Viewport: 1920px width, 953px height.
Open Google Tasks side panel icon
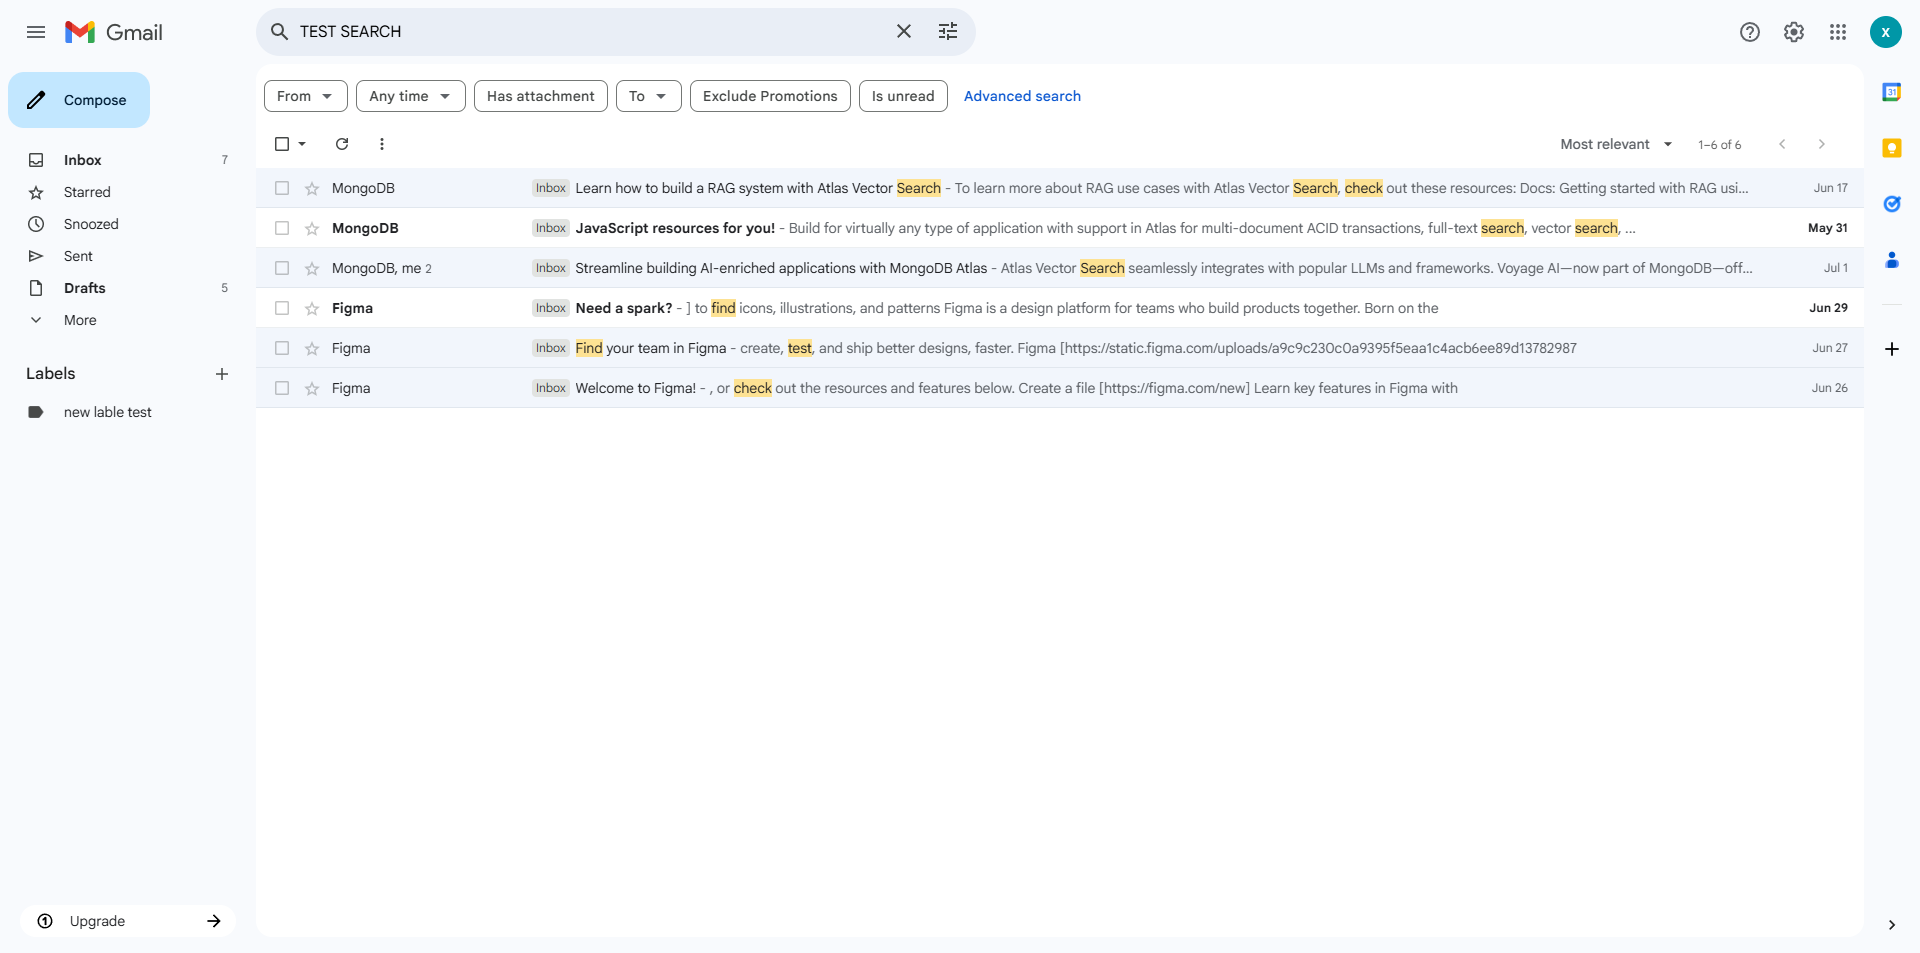[x=1892, y=204]
